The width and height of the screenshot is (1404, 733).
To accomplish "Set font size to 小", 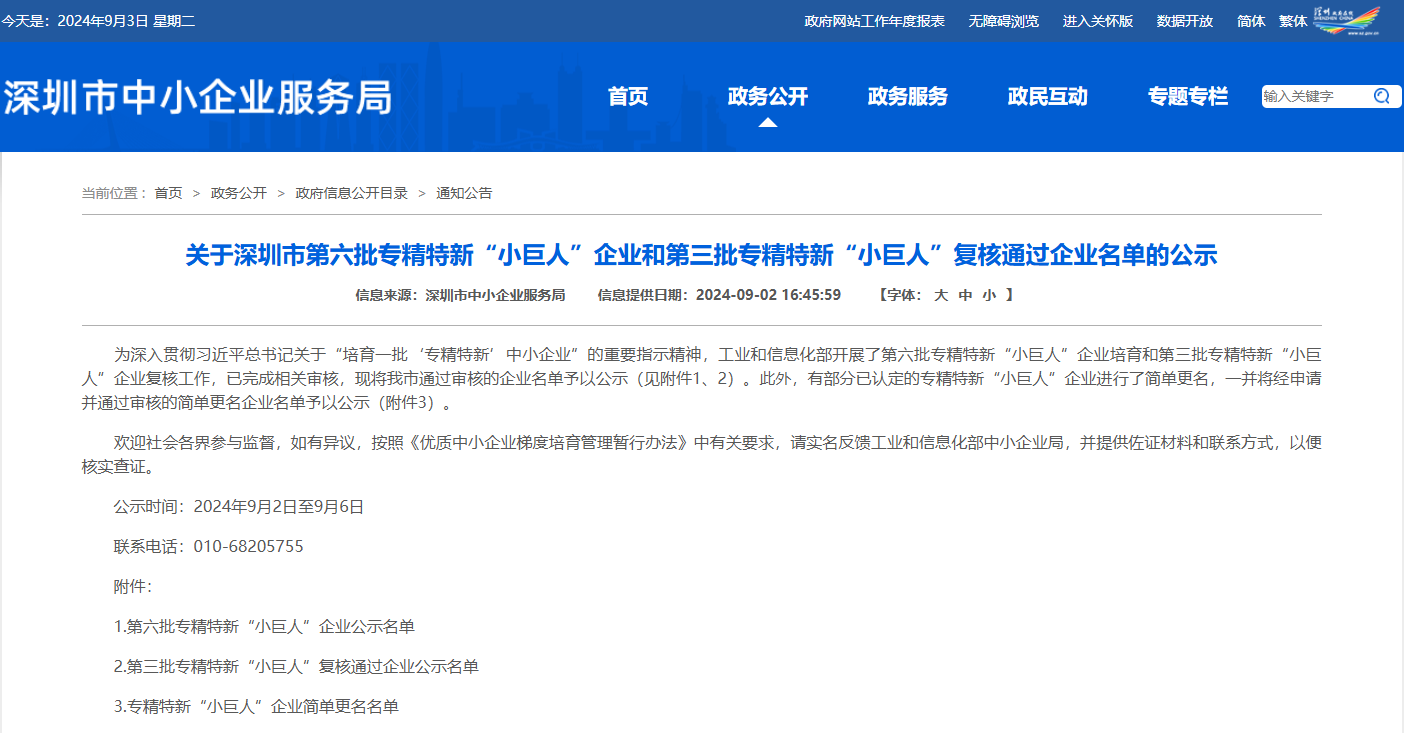I will [x=989, y=295].
